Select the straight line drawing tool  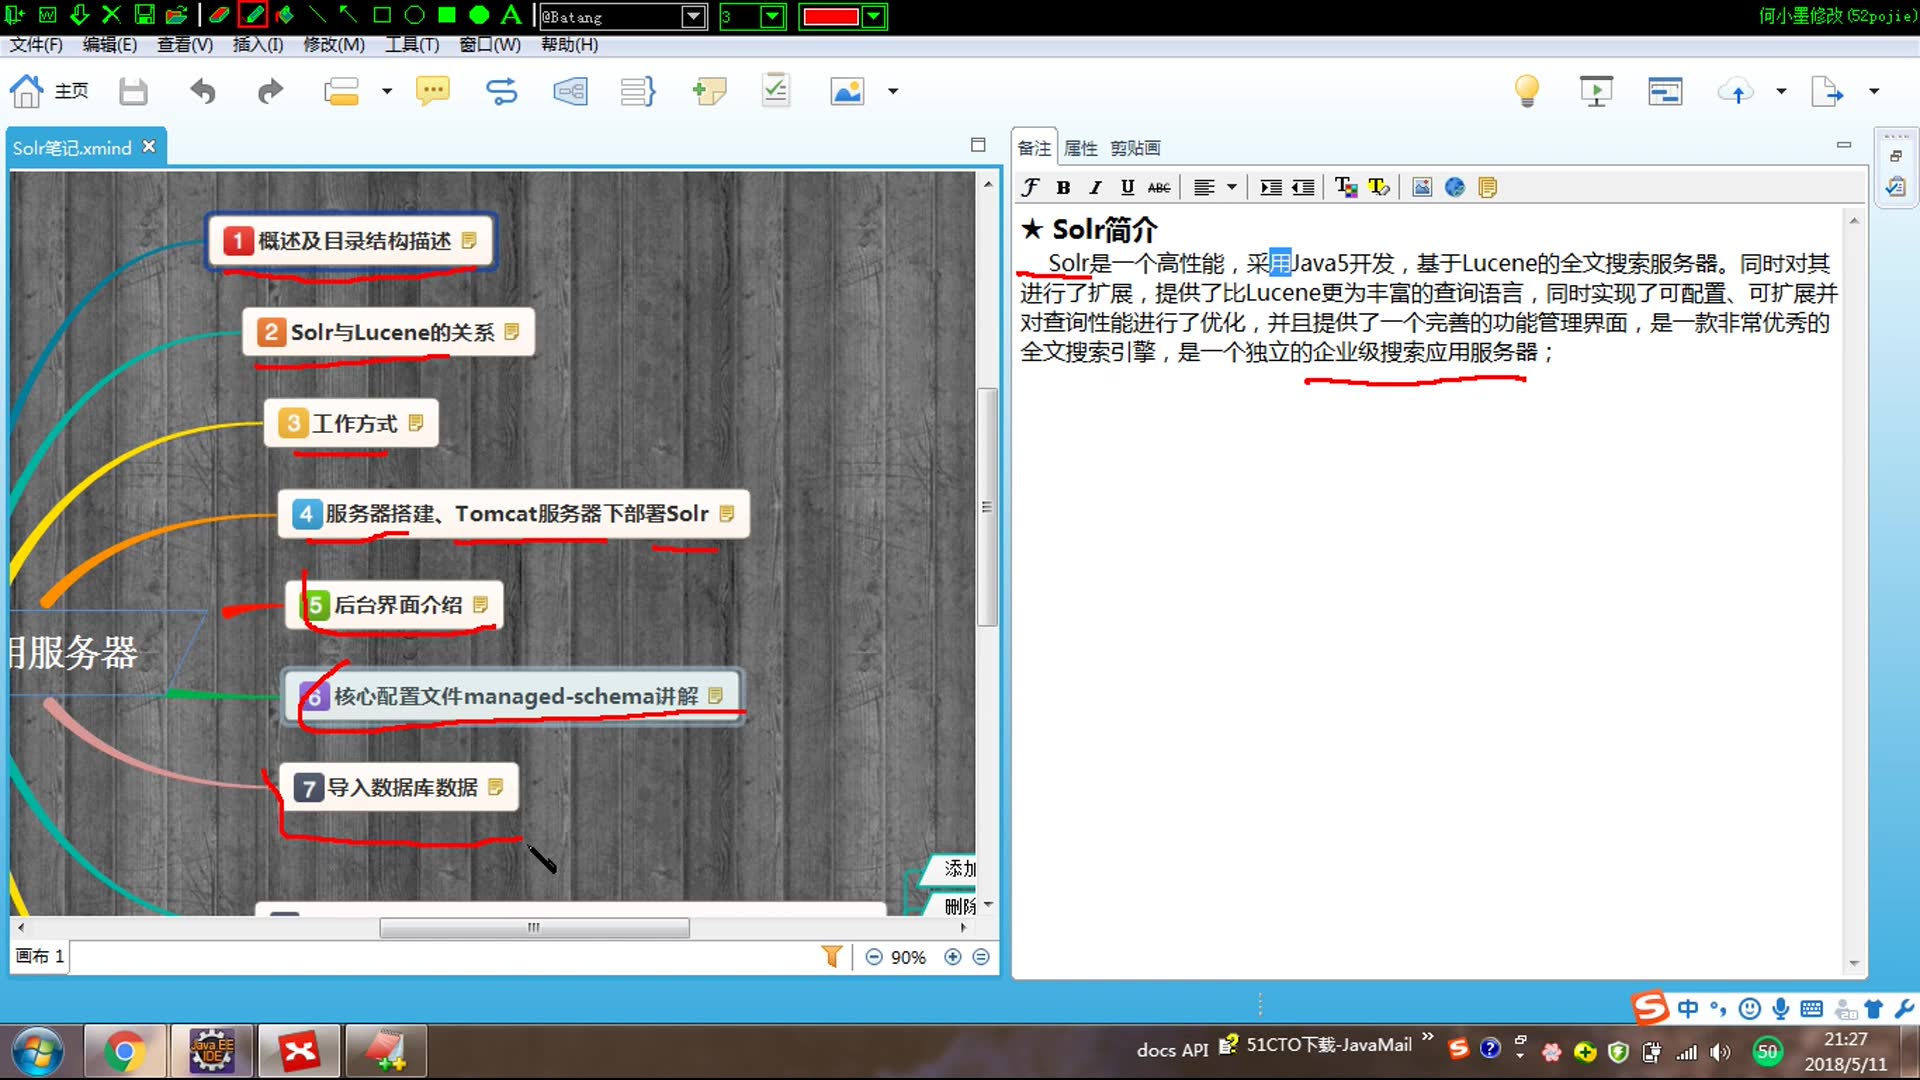point(317,15)
